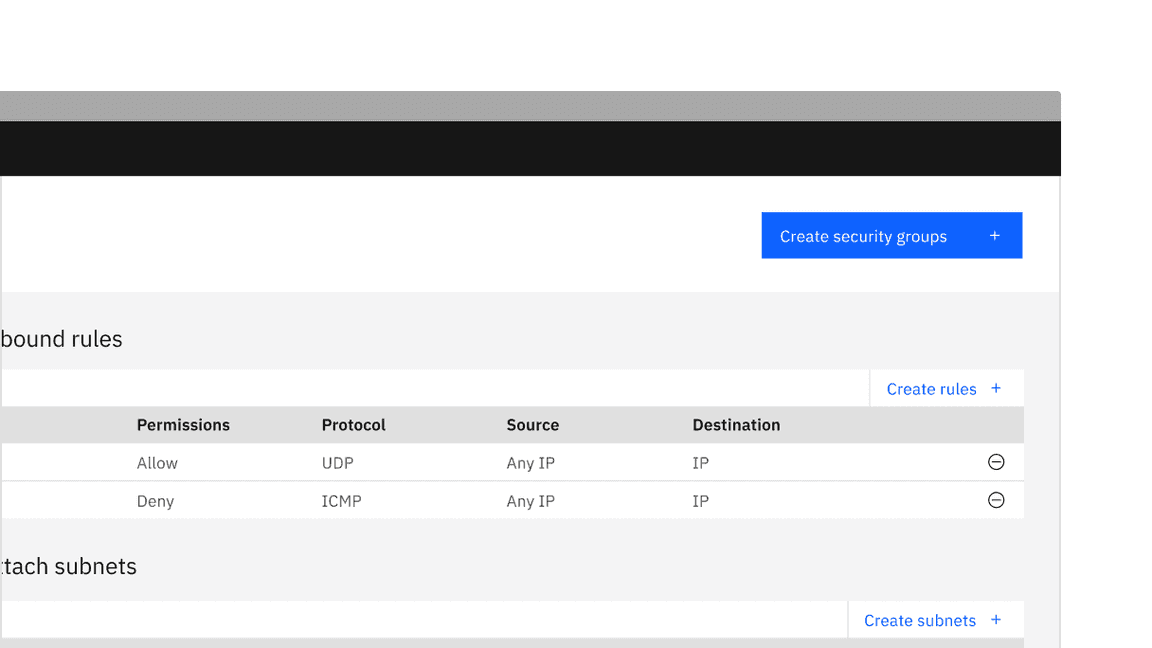Select the minus icon in the second table row
This screenshot has width=1152, height=648.
(x=996, y=500)
